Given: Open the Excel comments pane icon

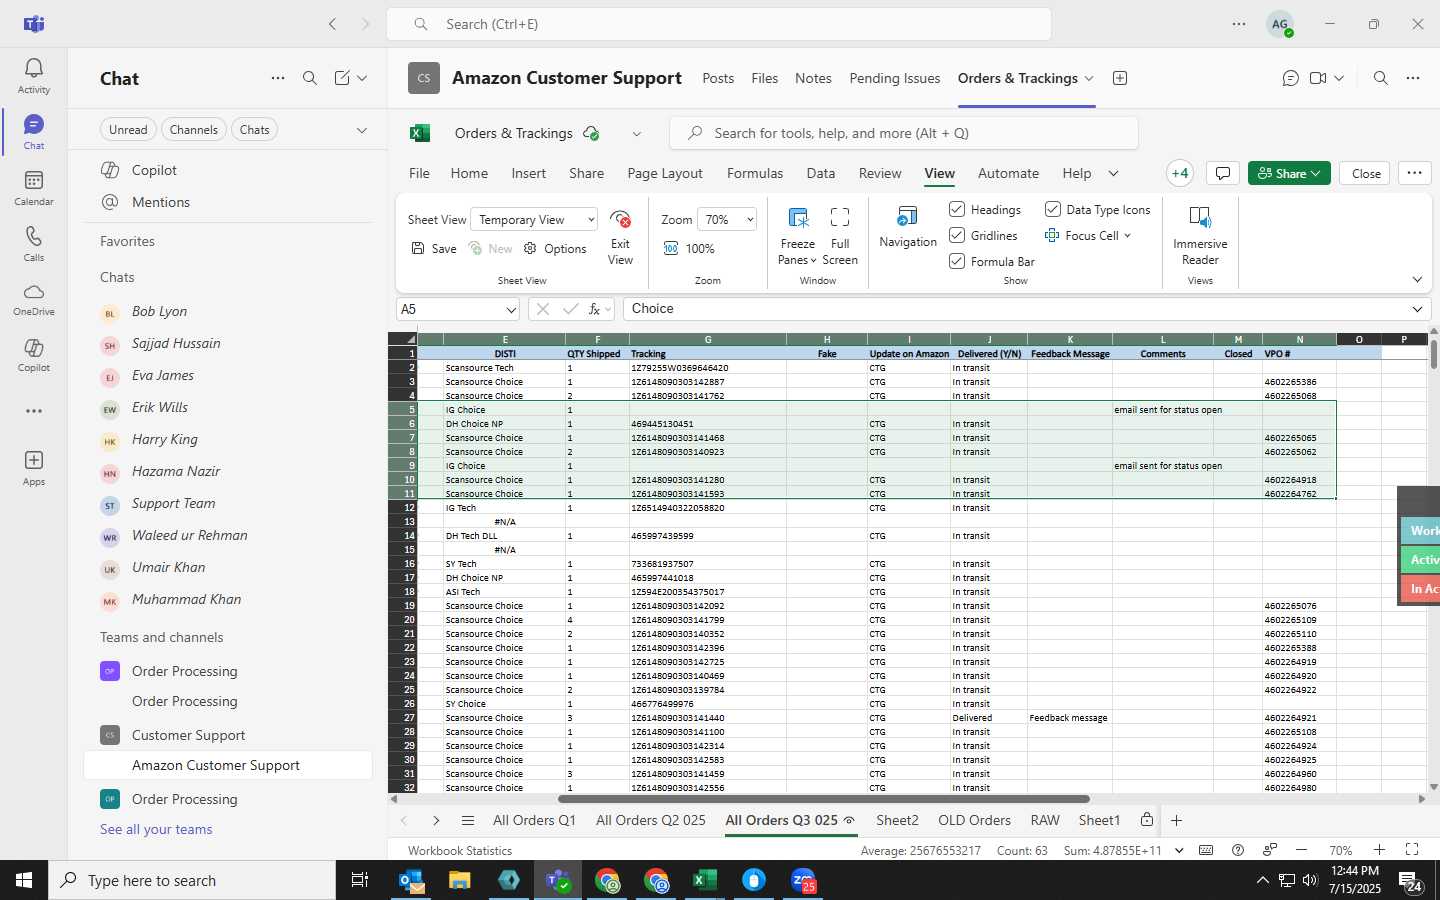Looking at the screenshot, I should [x=1222, y=173].
